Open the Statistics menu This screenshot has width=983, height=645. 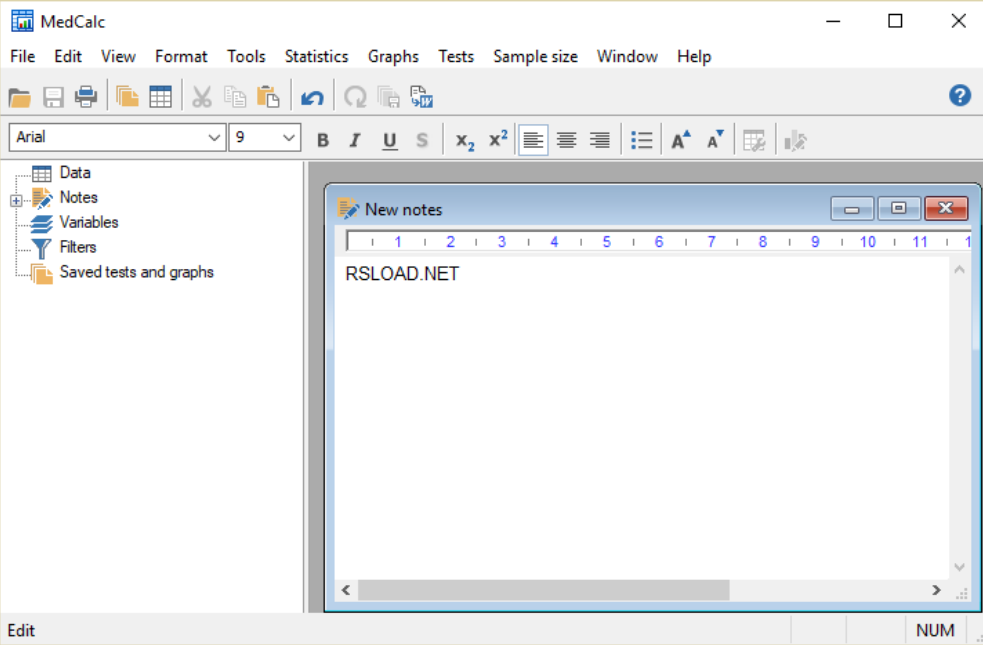(316, 56)
